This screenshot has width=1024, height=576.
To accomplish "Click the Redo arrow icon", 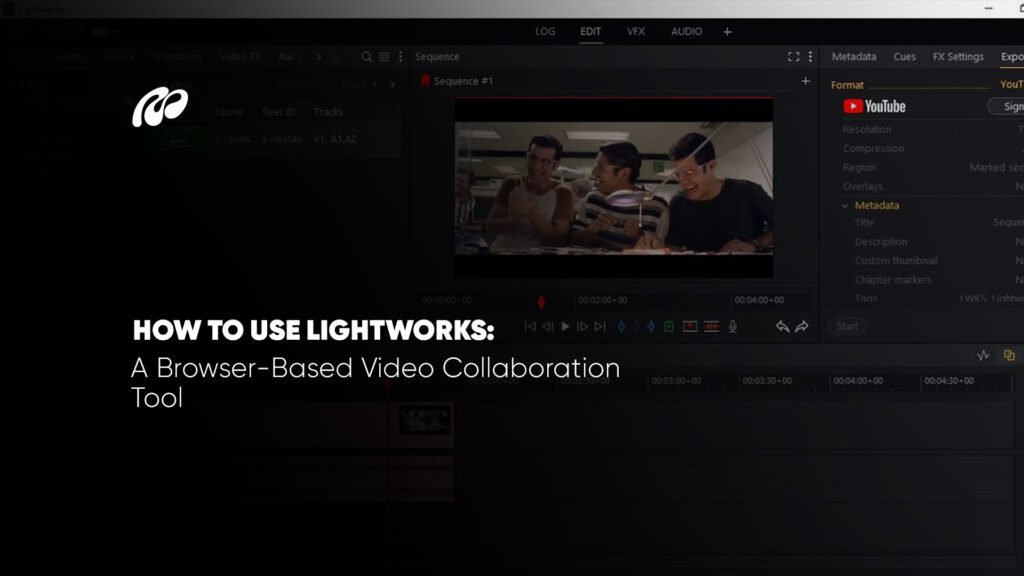I will pyautogui.click(x=801, y=326).
